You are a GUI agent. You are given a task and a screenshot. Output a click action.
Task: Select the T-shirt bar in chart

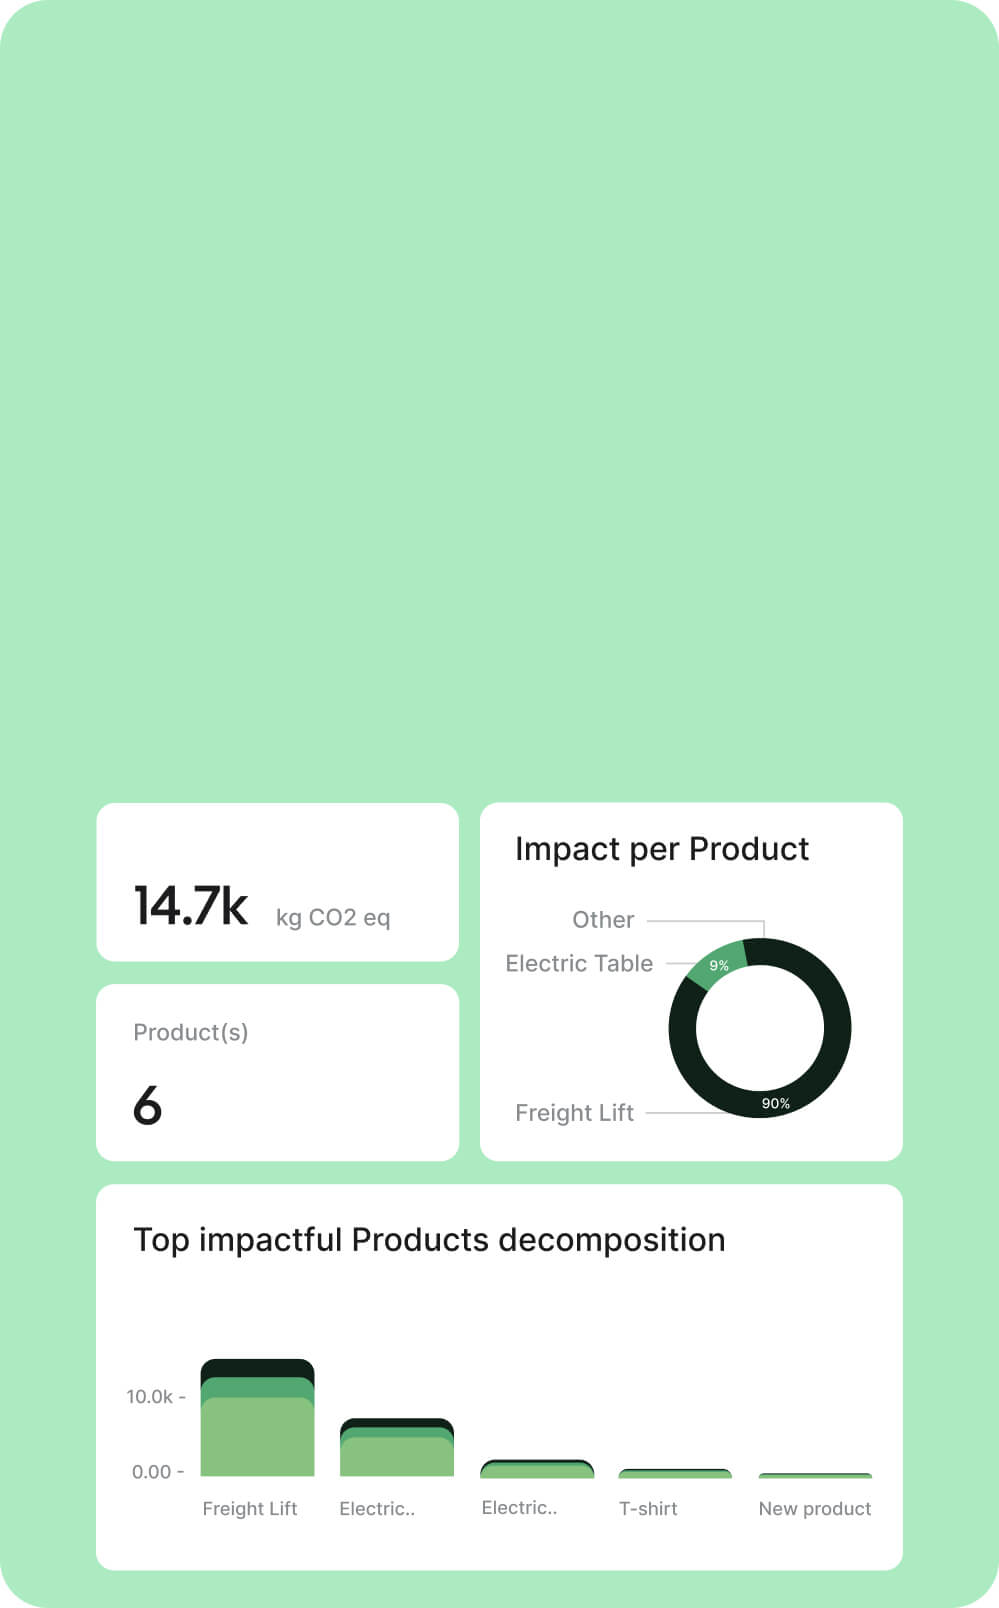point(676,1474)
